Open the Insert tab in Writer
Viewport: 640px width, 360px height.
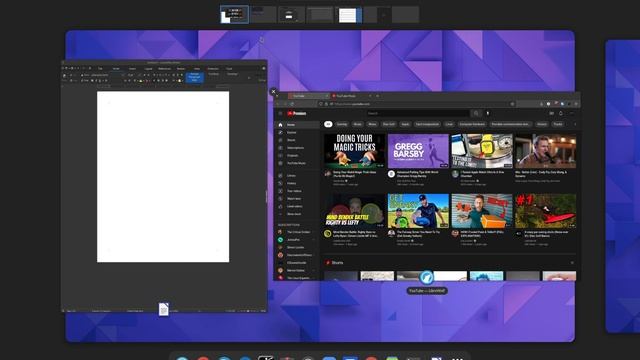click(x=132, y=69)
